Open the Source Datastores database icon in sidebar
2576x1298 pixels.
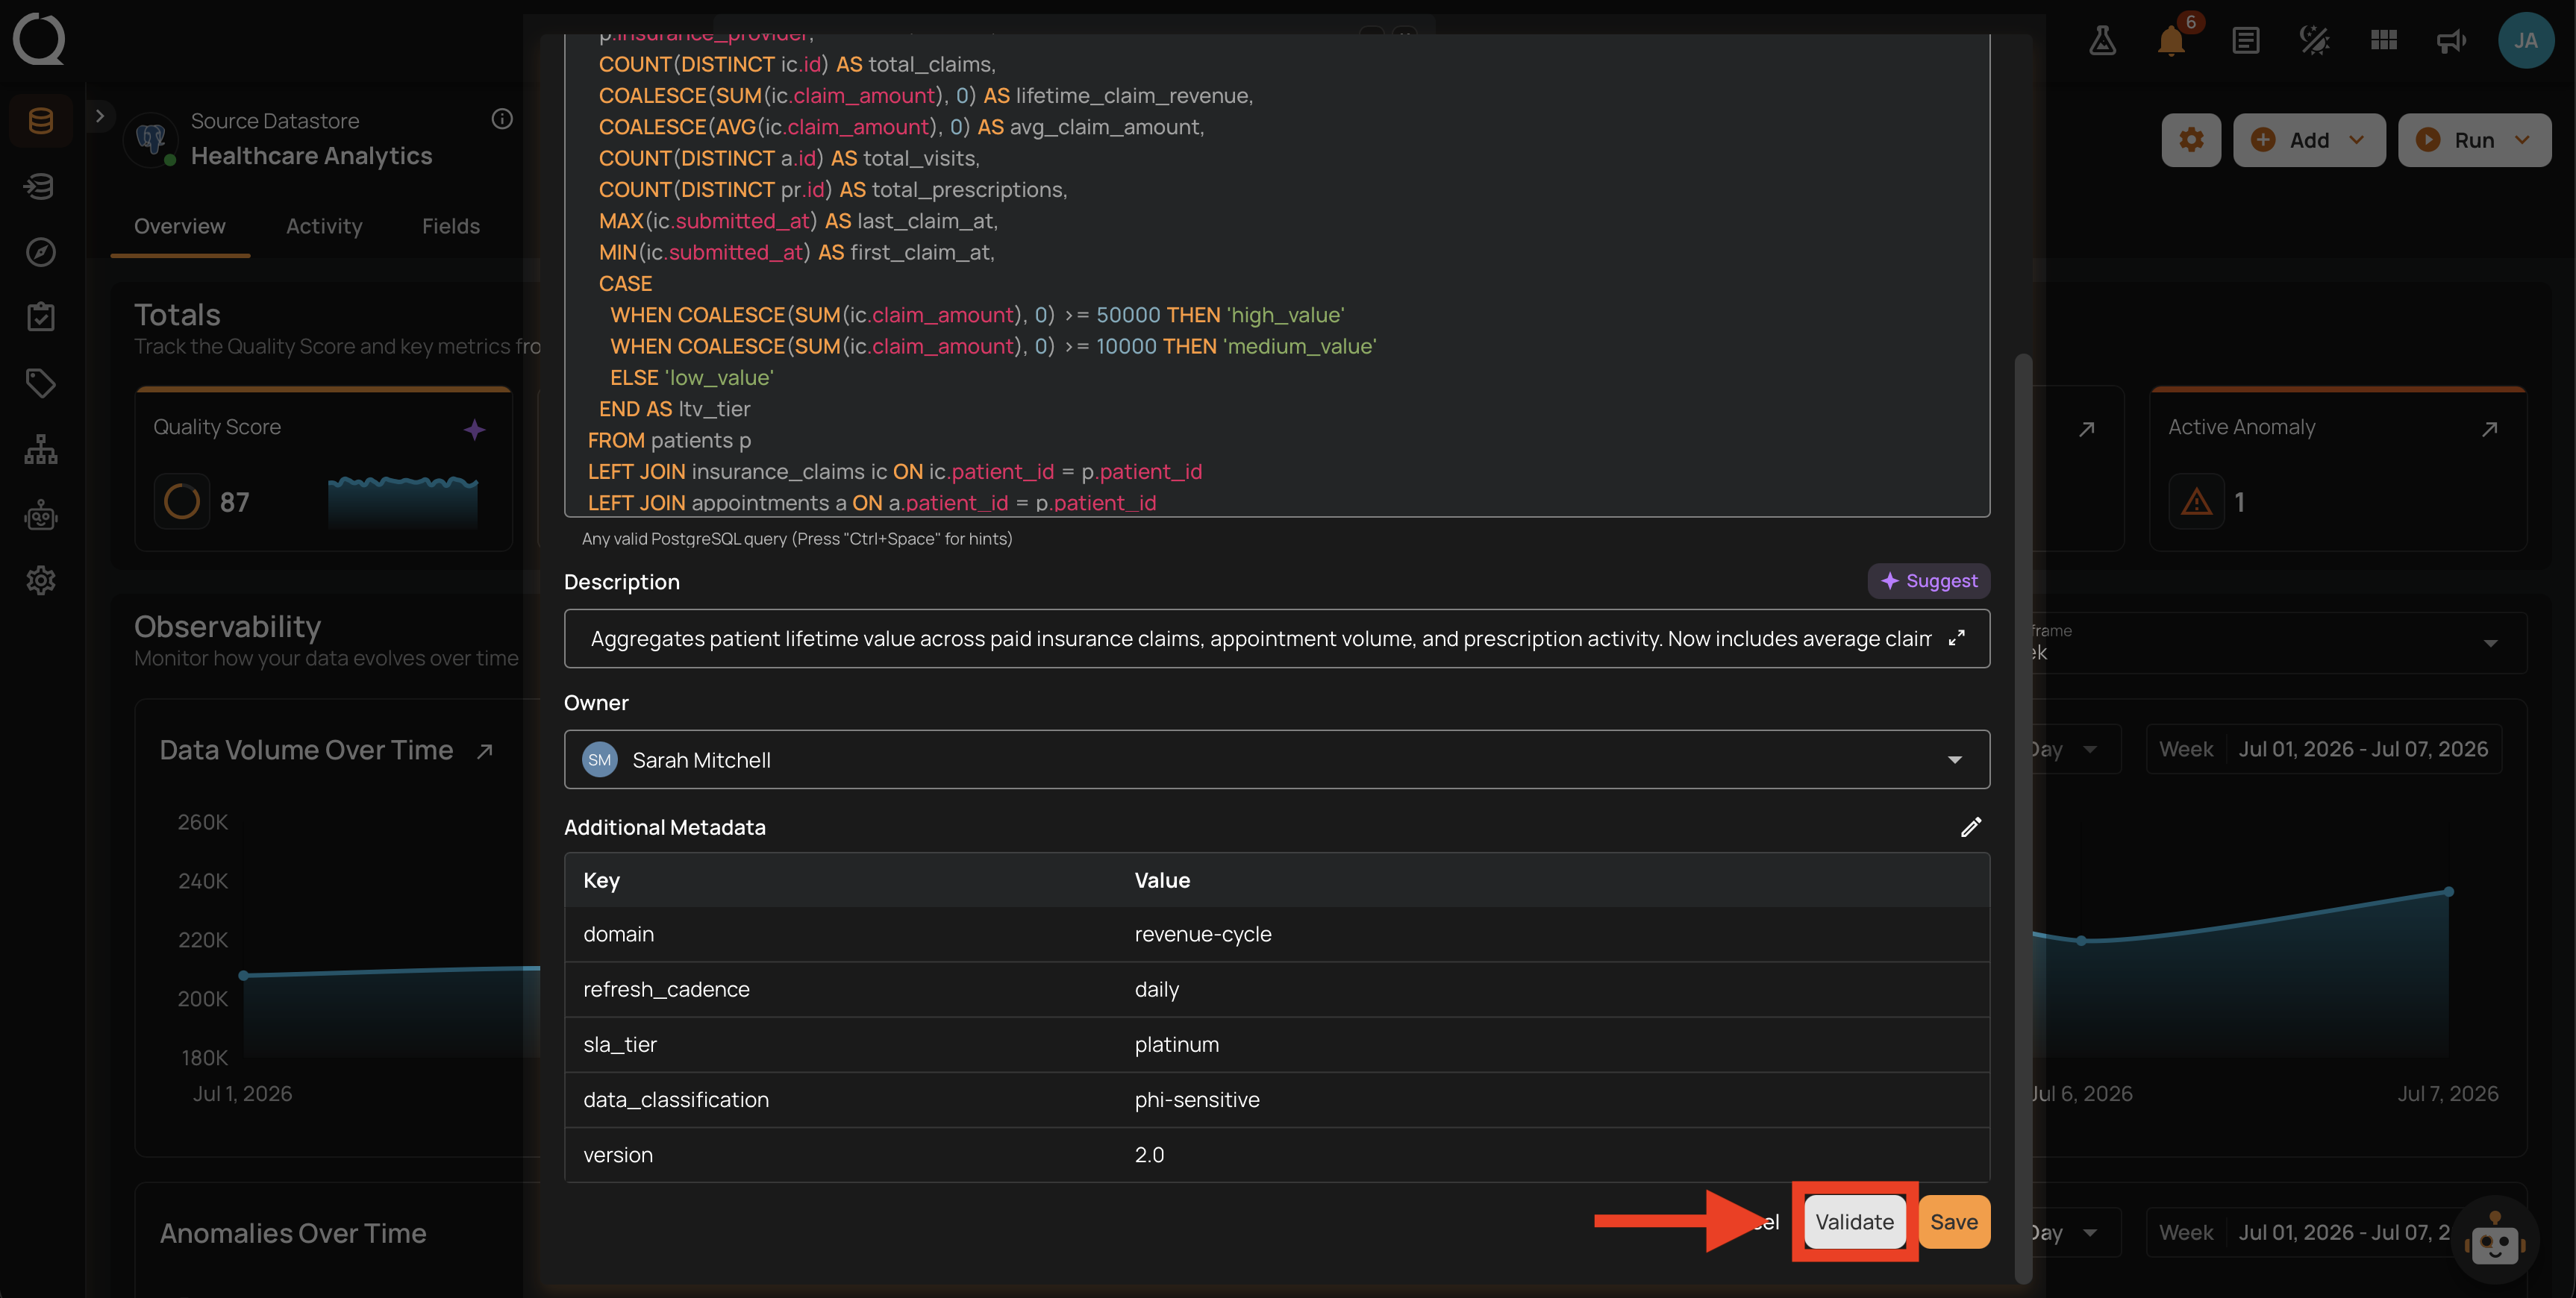41,121
